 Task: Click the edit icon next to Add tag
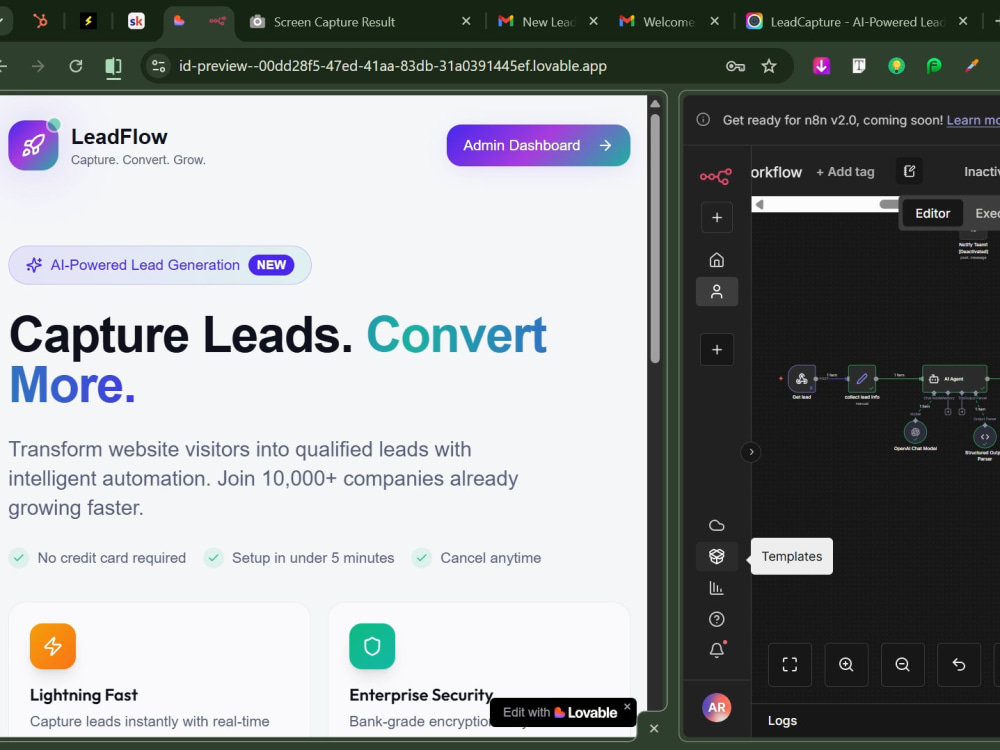[x=909, y=171]
